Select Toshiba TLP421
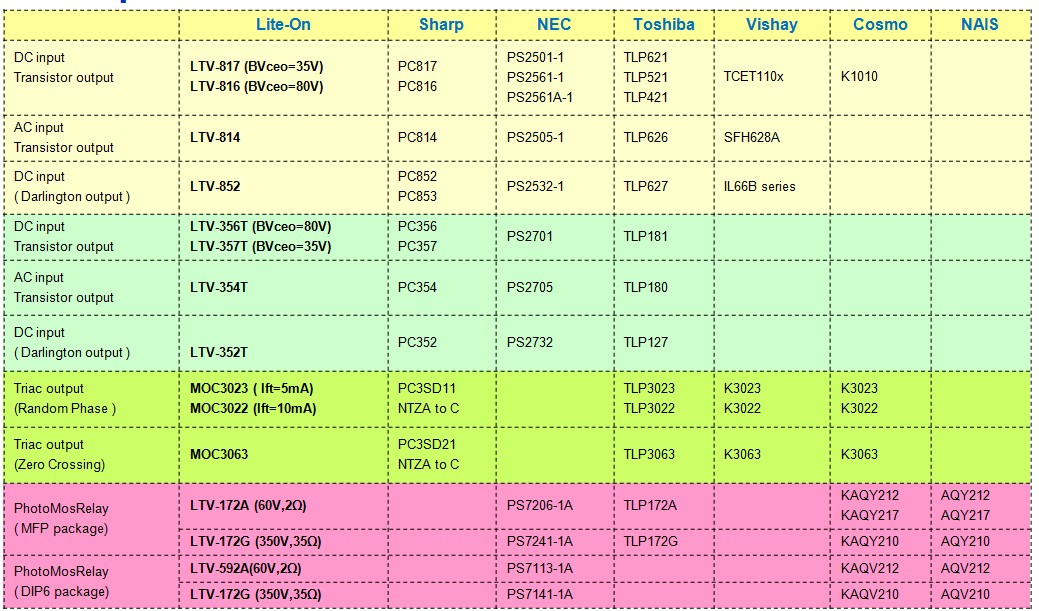1039x611 pixels. click(645, 97)
